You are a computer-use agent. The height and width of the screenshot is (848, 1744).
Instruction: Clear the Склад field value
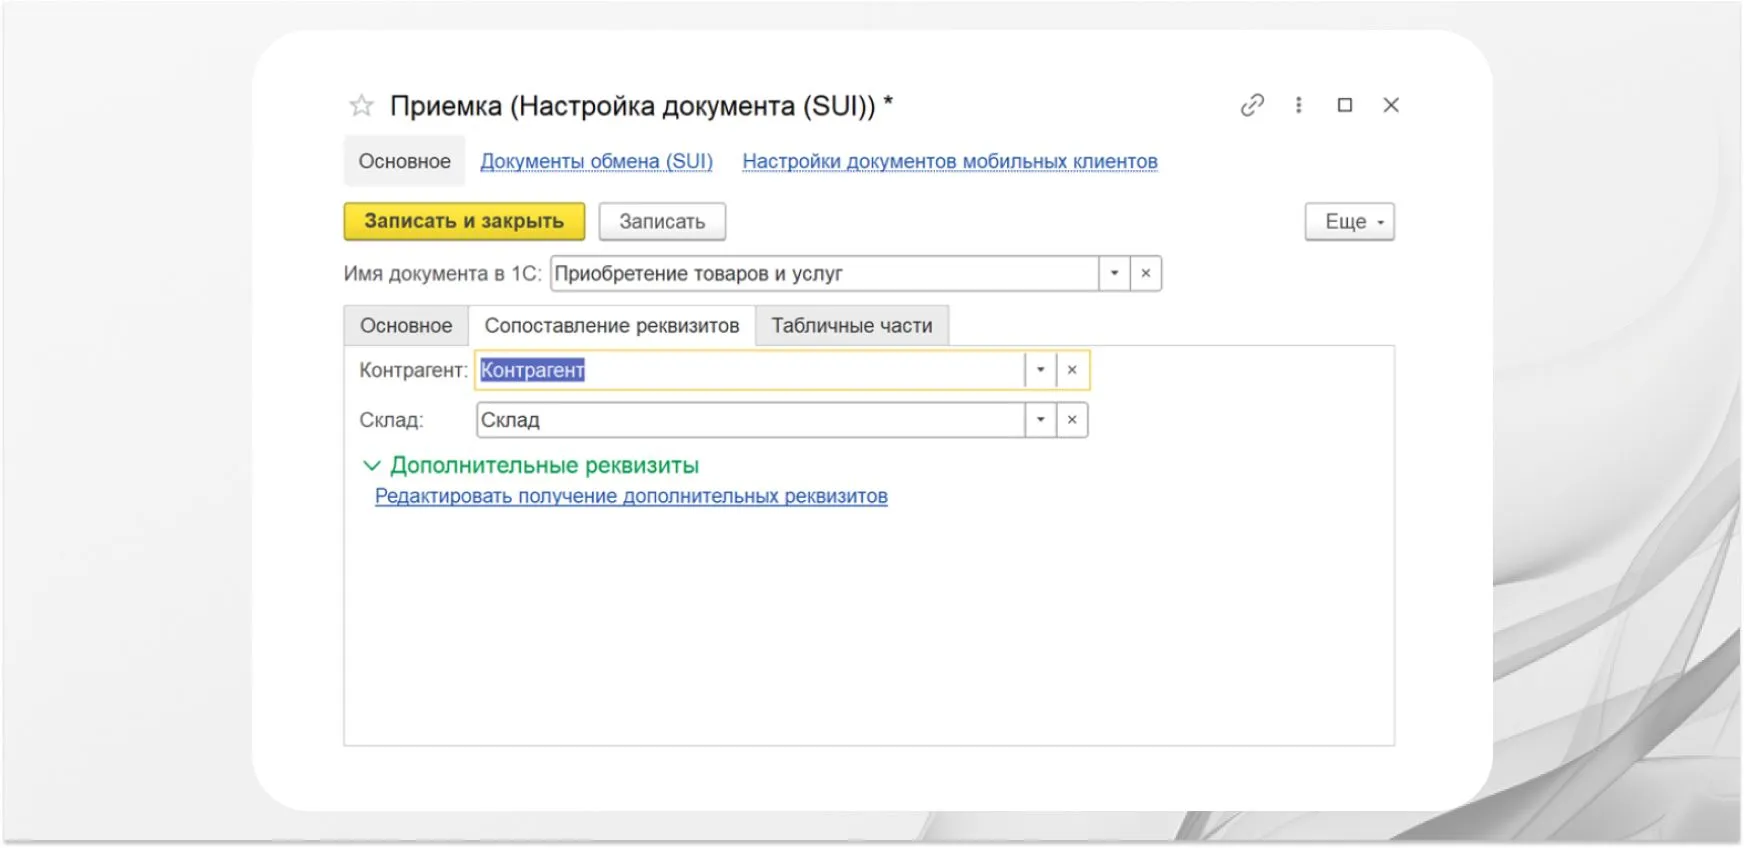point(1072,420)
